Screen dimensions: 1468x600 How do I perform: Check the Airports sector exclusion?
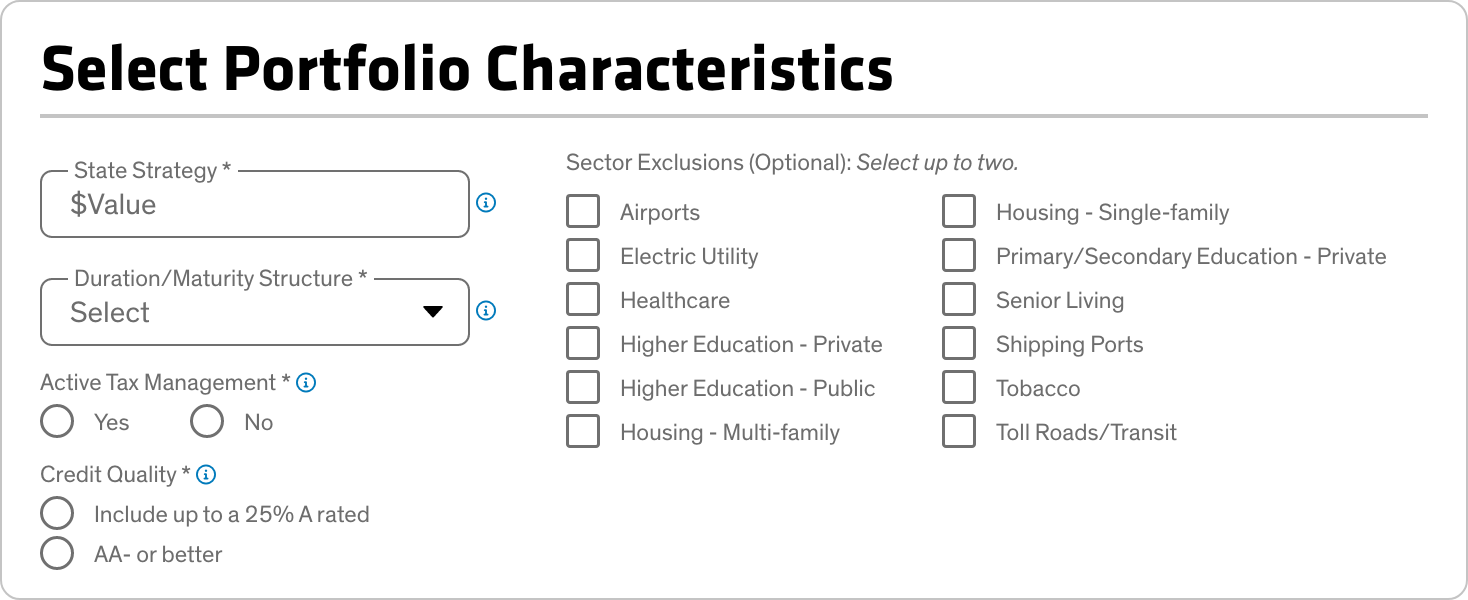pos(583,212)
